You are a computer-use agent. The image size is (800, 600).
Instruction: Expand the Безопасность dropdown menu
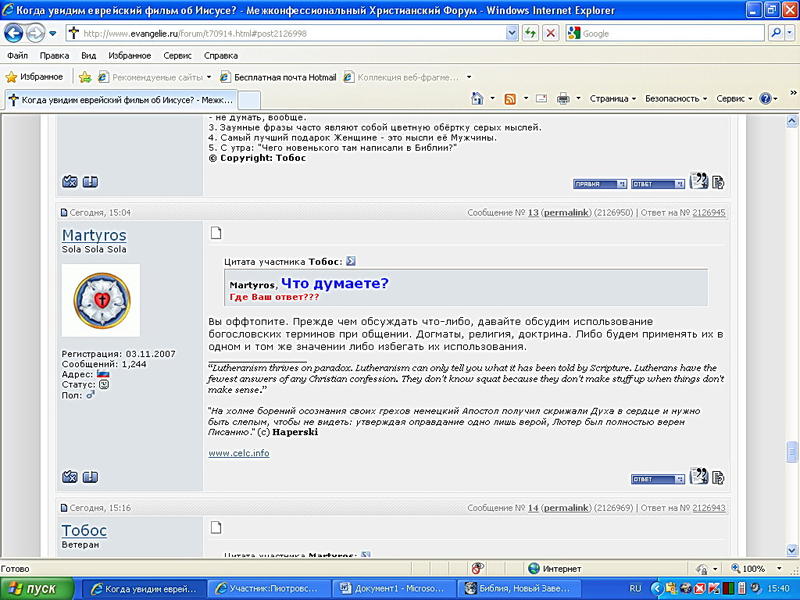[x=675, y=99]
